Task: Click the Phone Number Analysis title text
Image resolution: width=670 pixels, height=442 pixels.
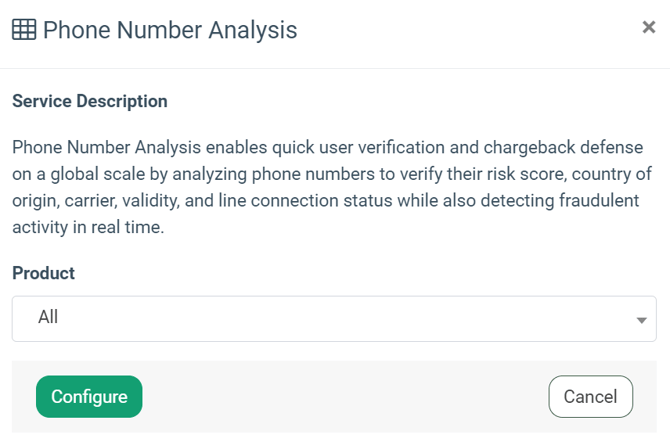Action: click(170, 30)
